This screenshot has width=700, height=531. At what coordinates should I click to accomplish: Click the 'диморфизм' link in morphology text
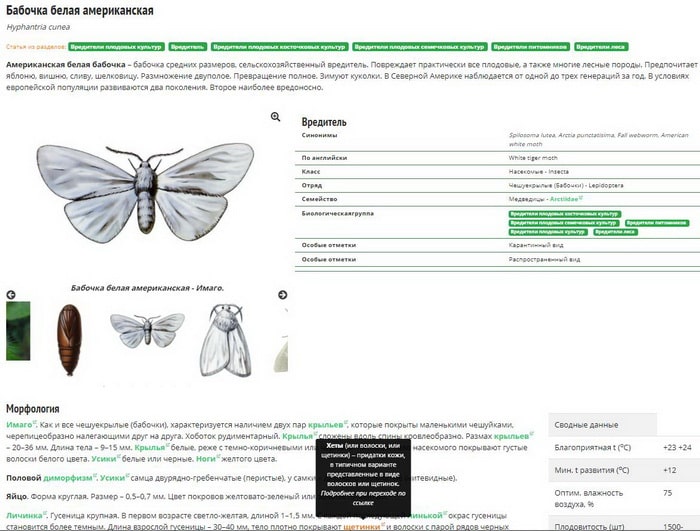pos(65,478)
